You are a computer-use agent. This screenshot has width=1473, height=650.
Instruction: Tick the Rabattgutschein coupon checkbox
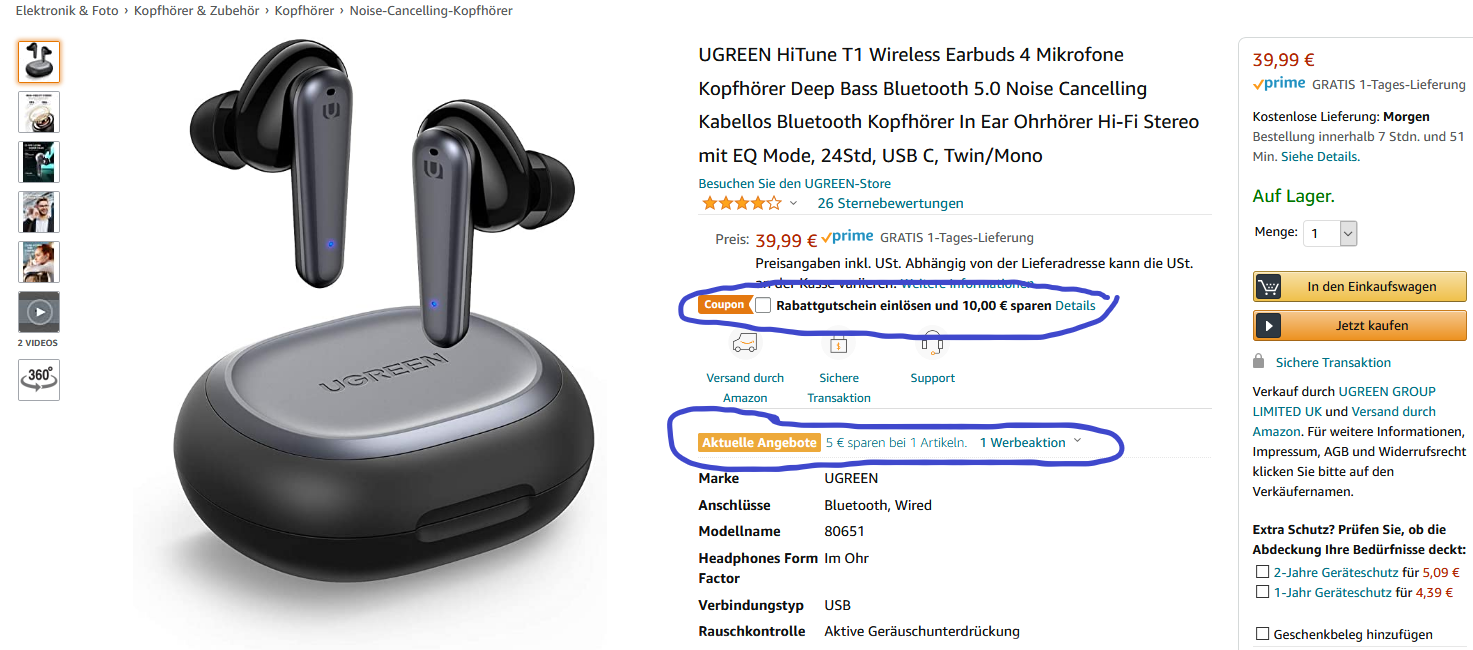(763, 305)
